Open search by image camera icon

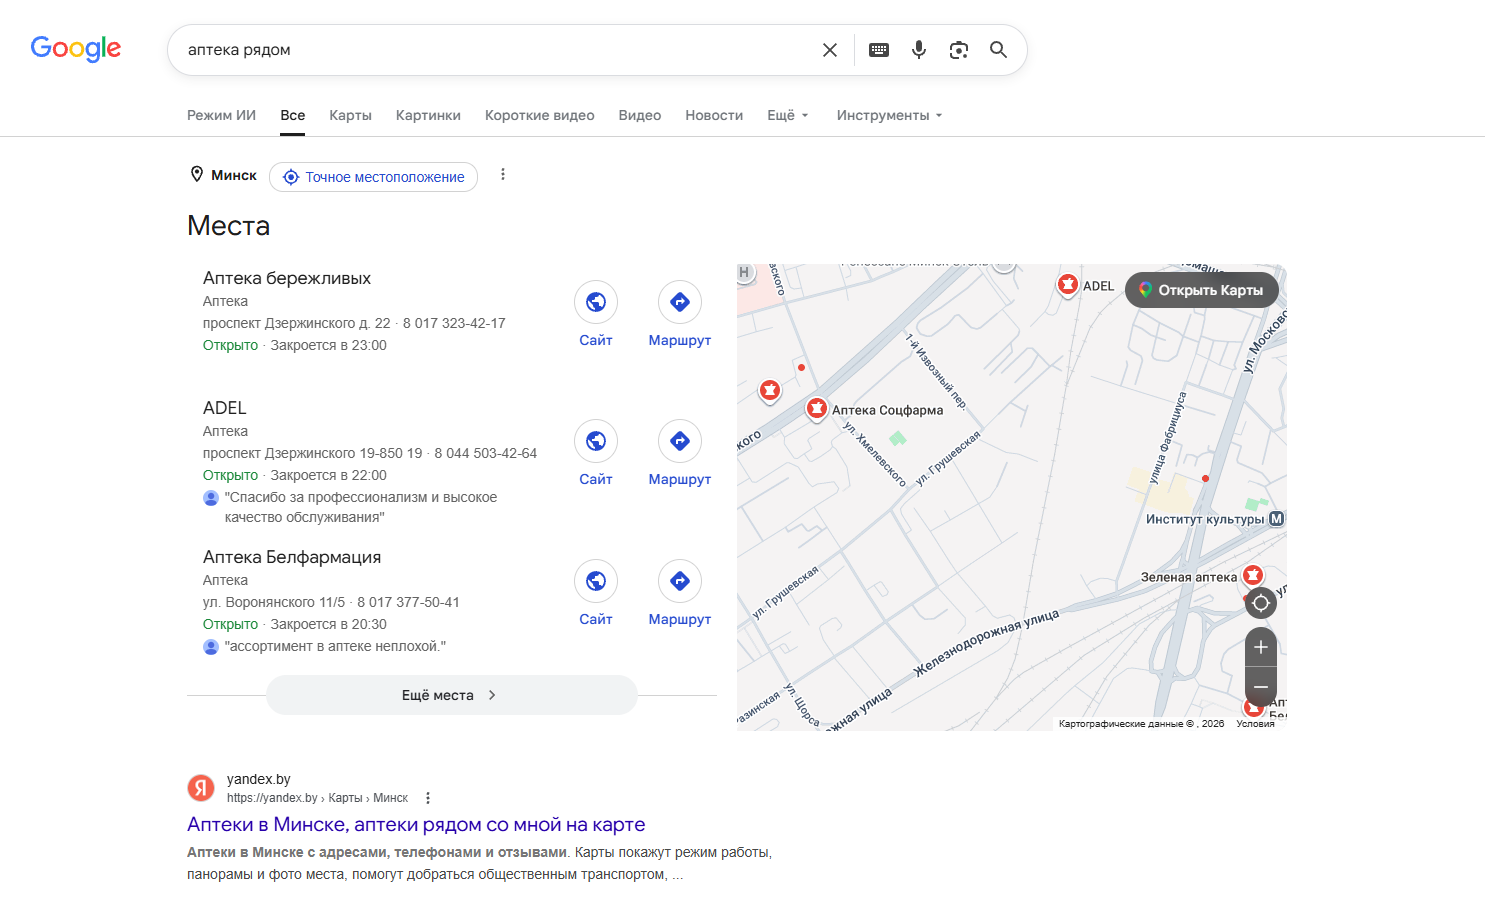point(959,50)
